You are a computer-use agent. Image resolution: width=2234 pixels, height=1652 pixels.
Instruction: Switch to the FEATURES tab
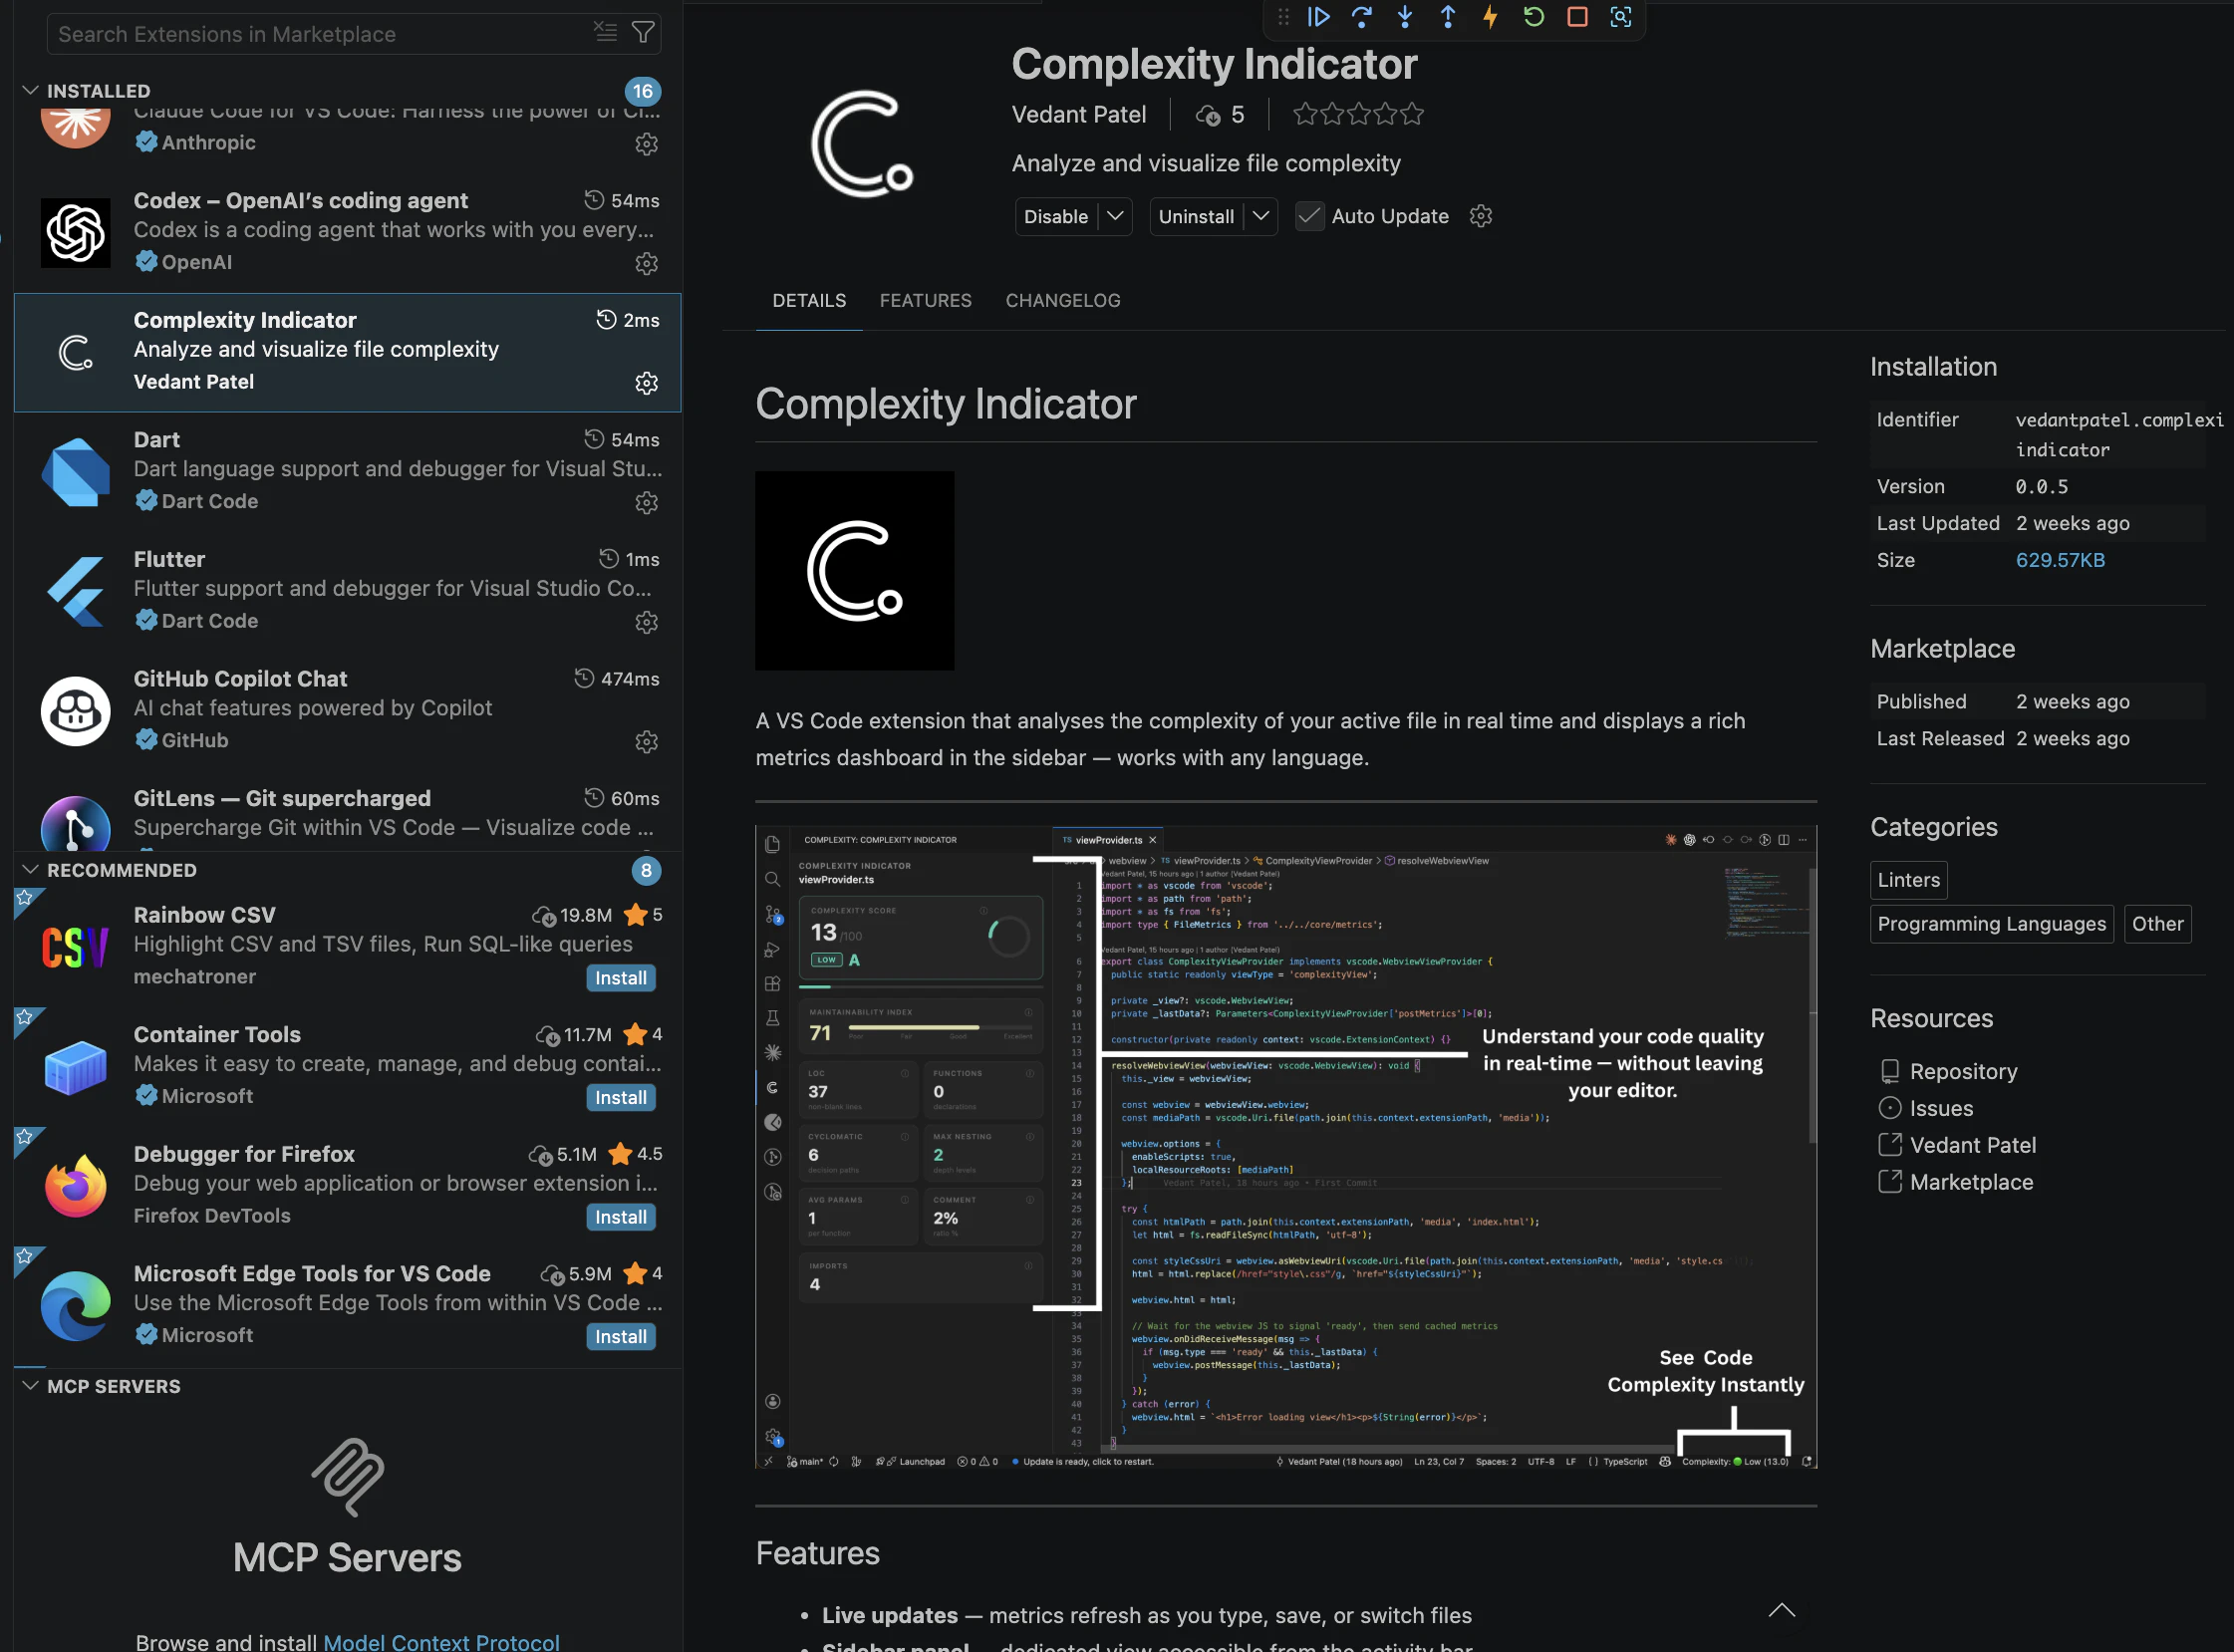click(x=925, y=300)
